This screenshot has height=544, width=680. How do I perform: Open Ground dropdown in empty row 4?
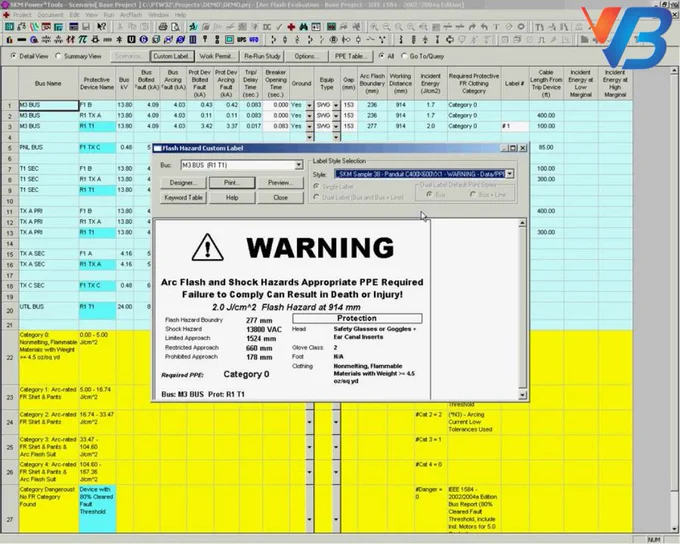click(x=309, y=137)
